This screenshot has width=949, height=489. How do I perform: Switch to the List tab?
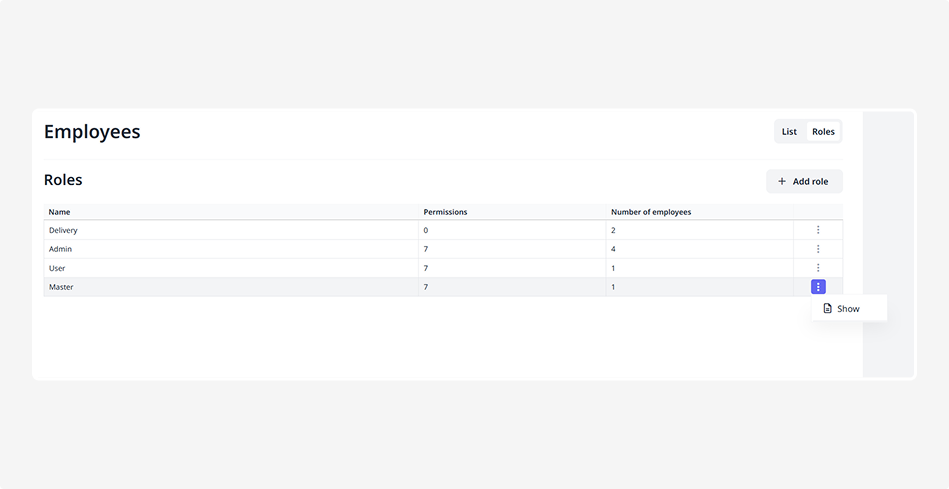[x=789, y=132]
